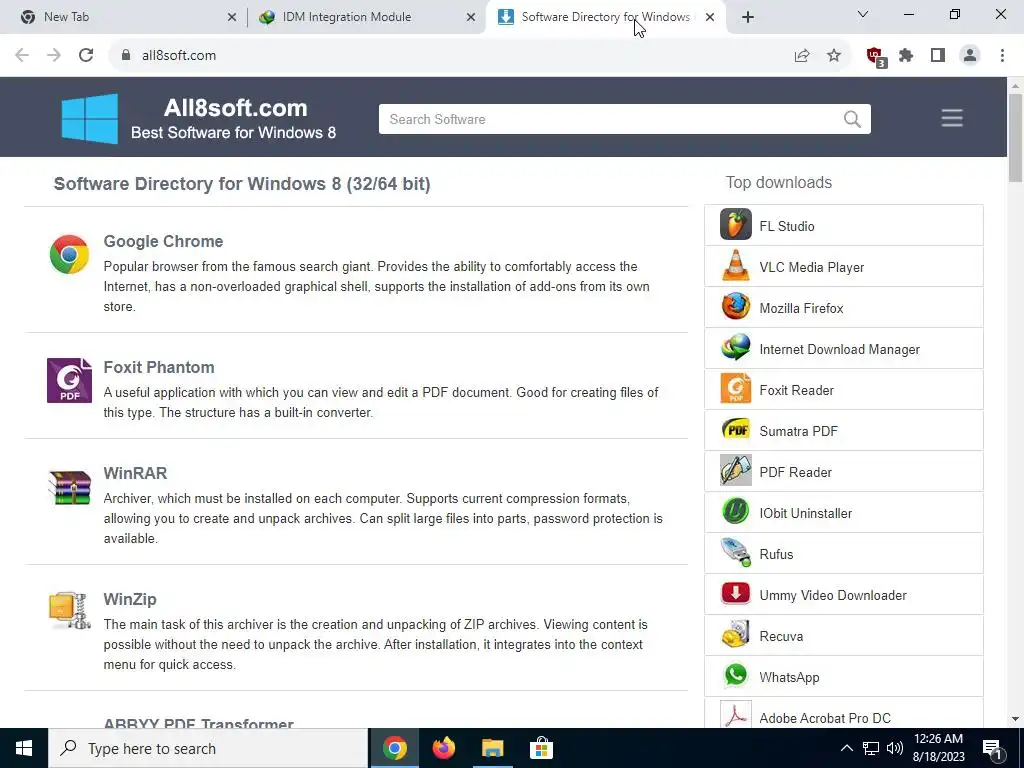Open the Foxit Phantom title link
The width and height of the screenshot is (1024, 768).
pyautogui.click(x=159, y=367)
